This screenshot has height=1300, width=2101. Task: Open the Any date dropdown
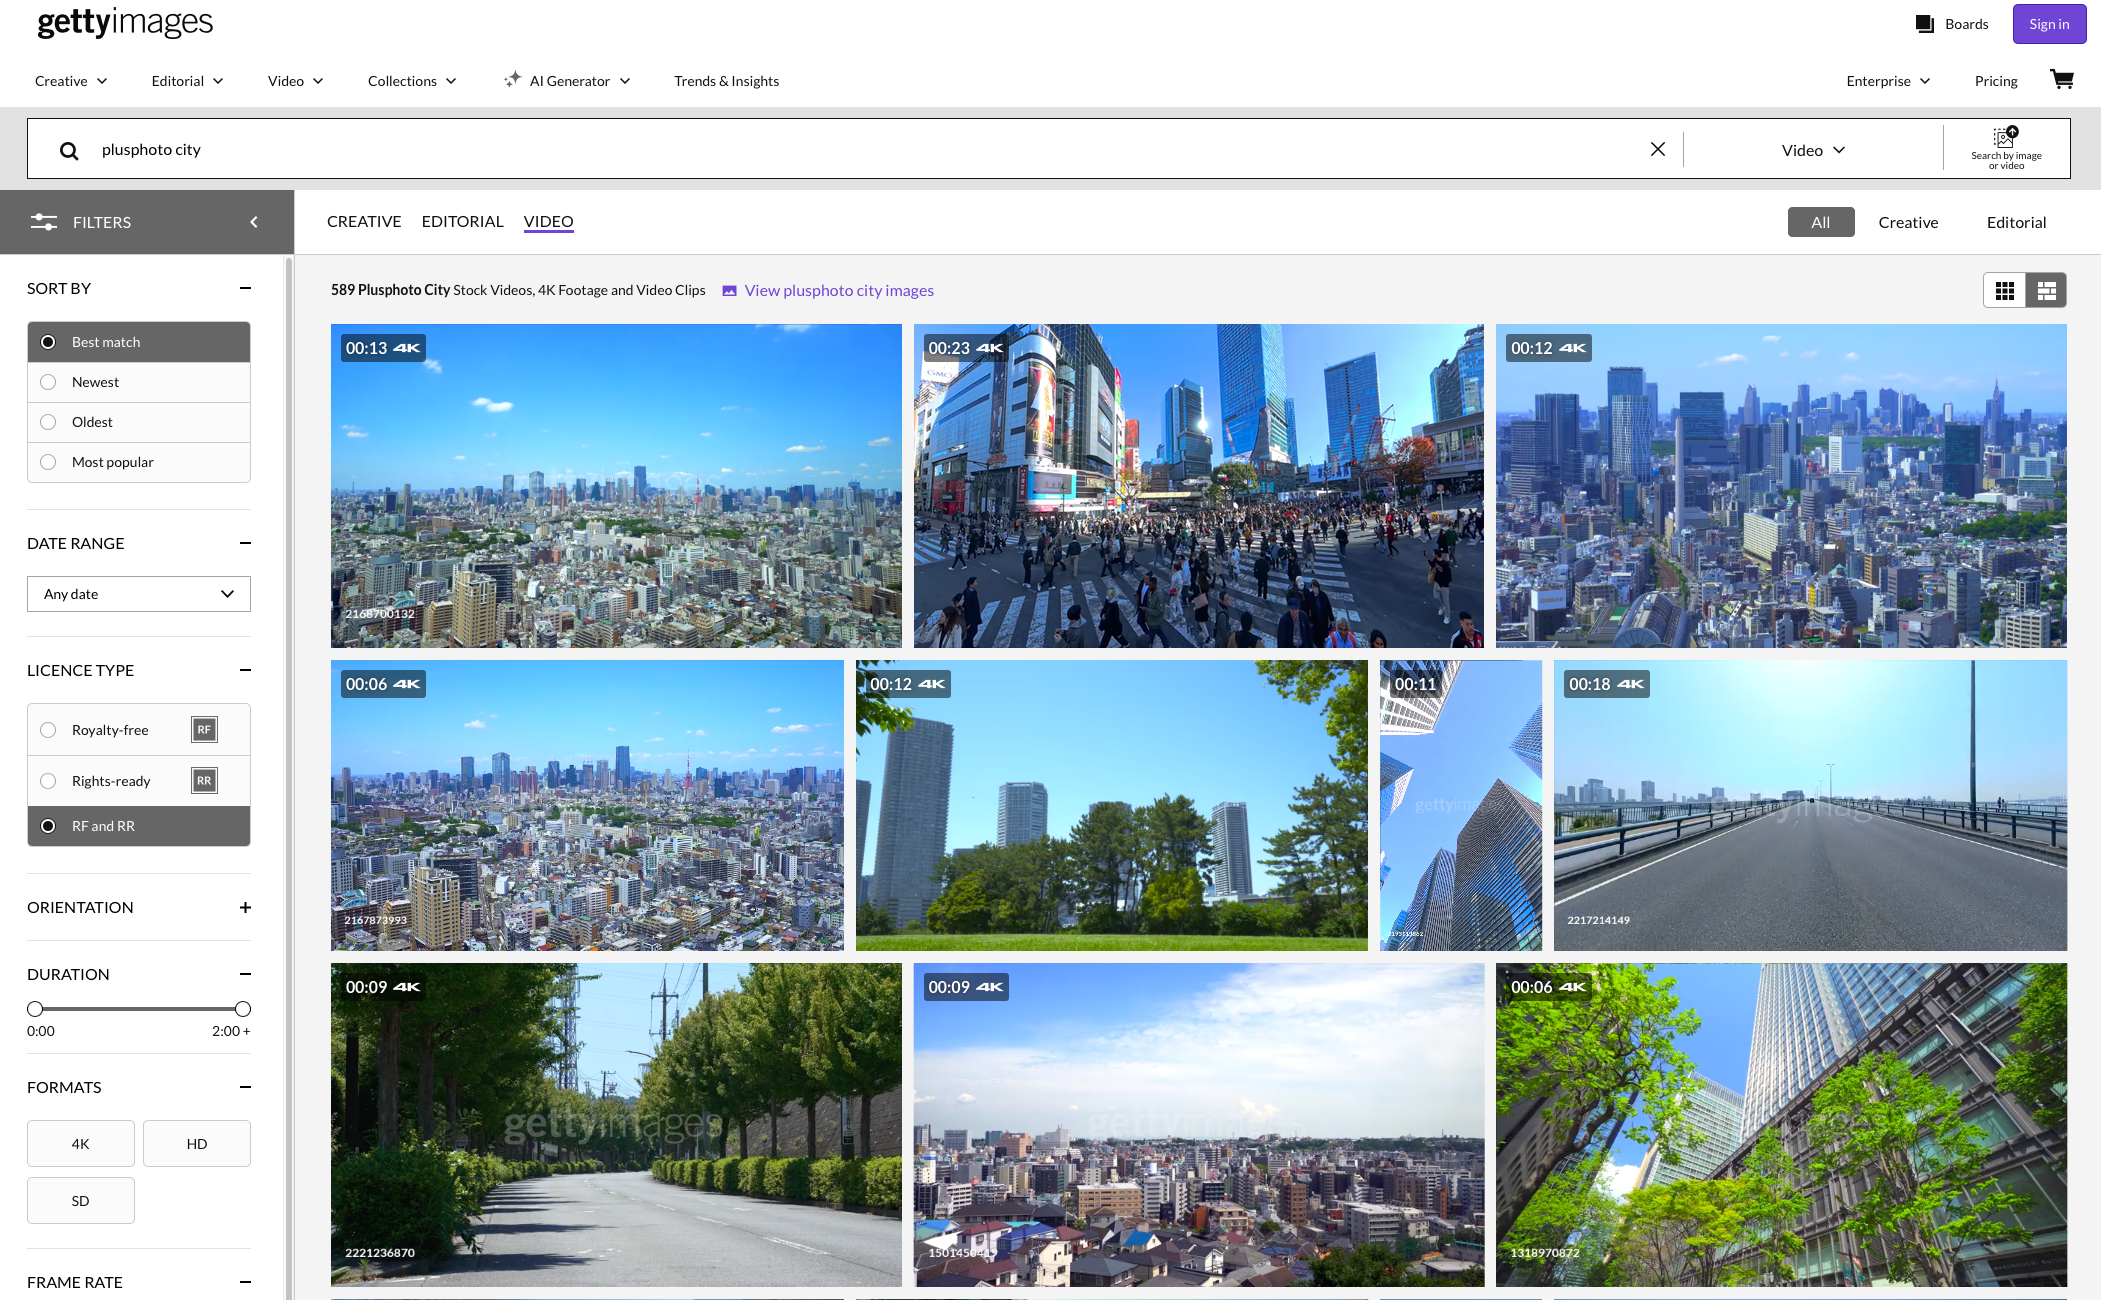click(x=139, y=594)
